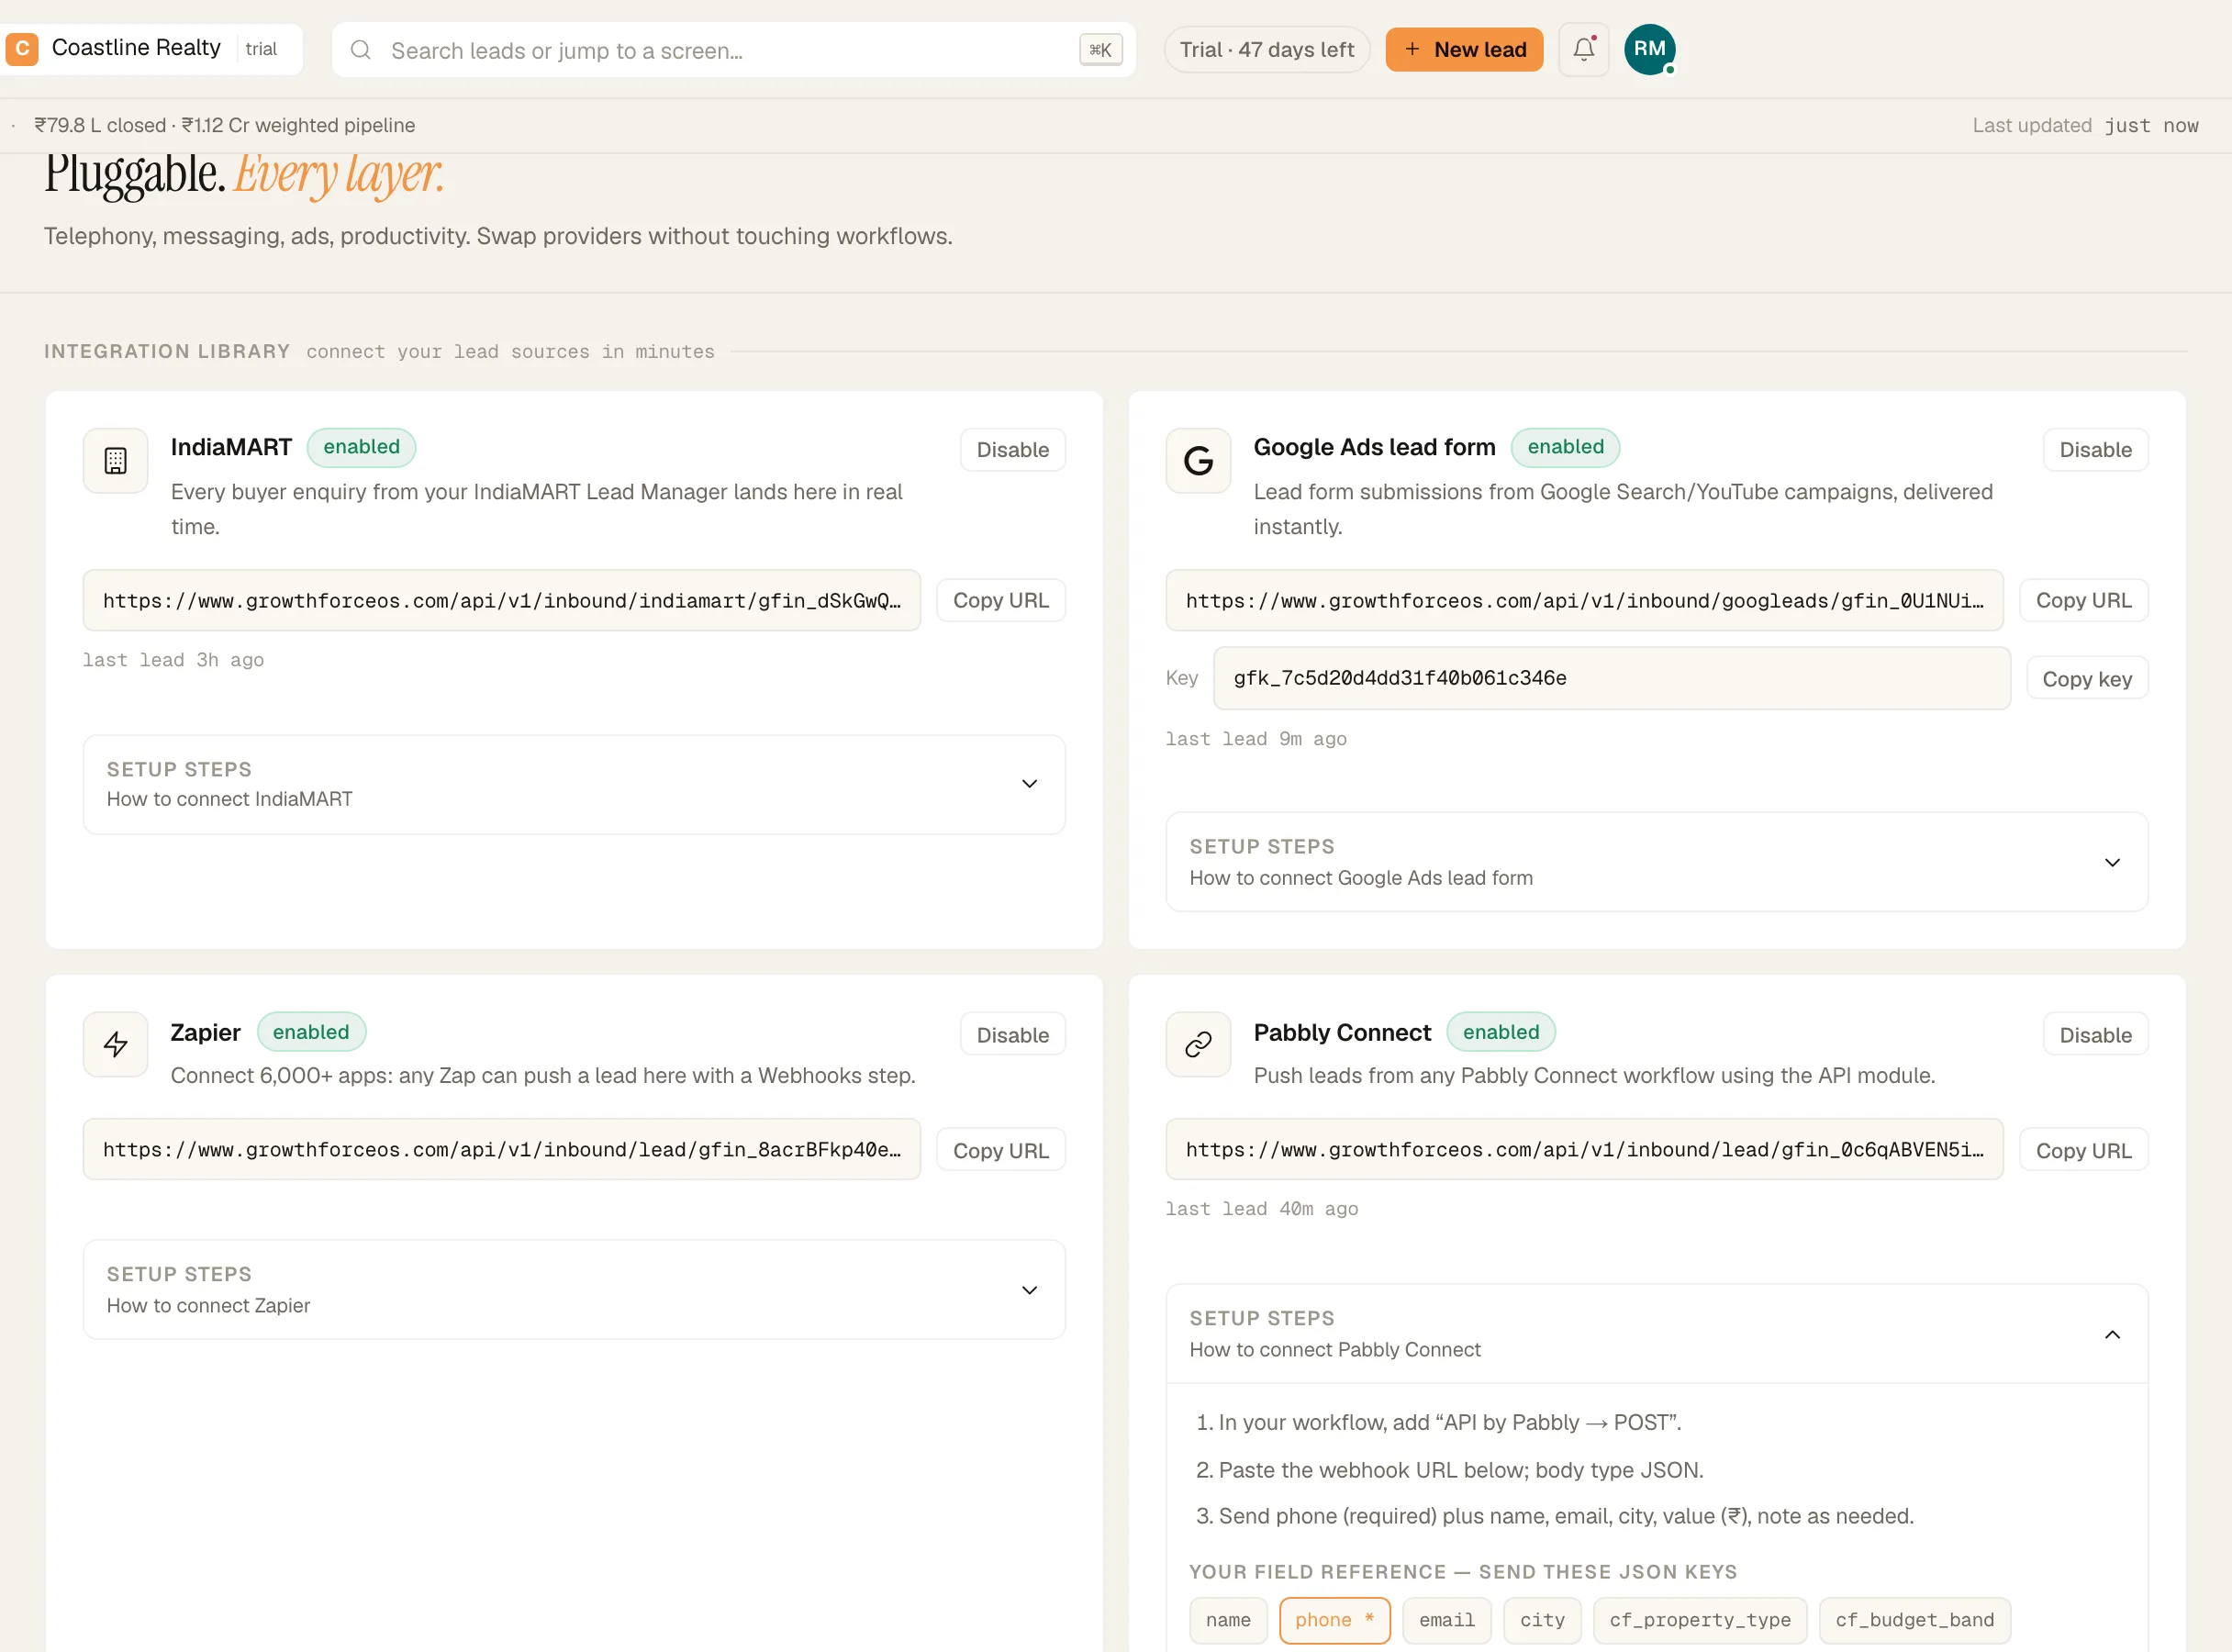
Task: Open the notifications bell
Action: (x=1583, y=49)
